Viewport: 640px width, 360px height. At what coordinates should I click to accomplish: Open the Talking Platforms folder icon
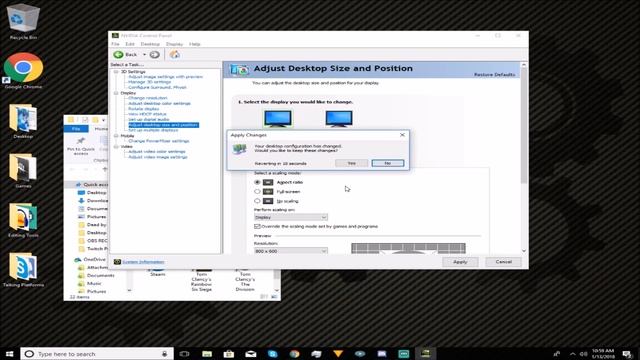pos(23,269)
